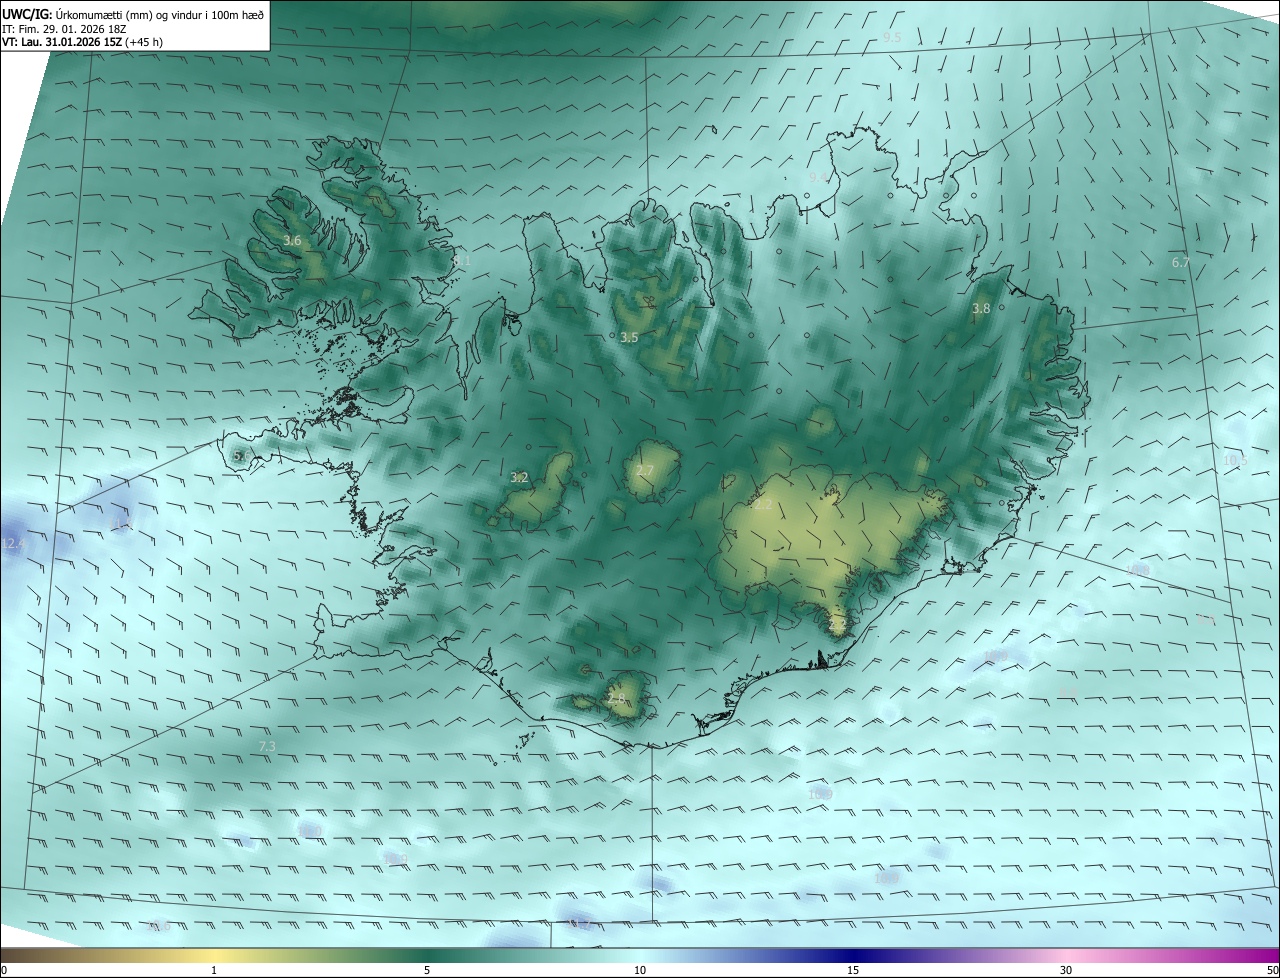Click the 9.4 value label off the north coast
The width and height of the screenshot is (1280, 978).
click(x=818, y=177)
